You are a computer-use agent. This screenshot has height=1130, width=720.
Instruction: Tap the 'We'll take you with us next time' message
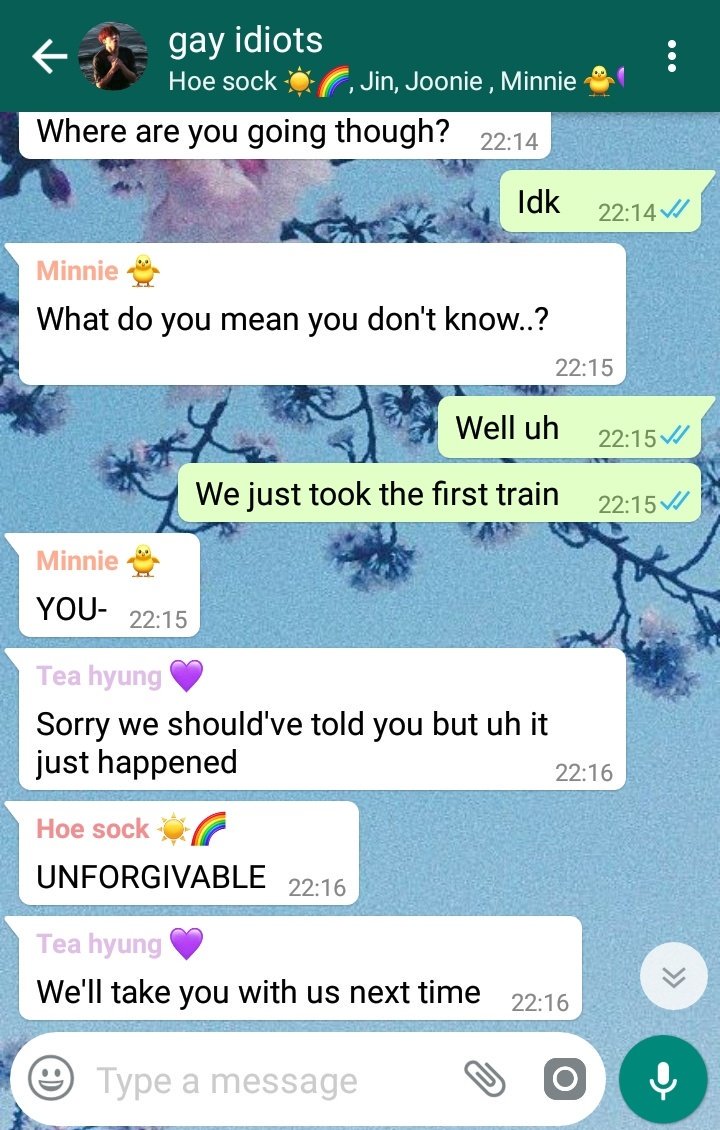point(300,968)
